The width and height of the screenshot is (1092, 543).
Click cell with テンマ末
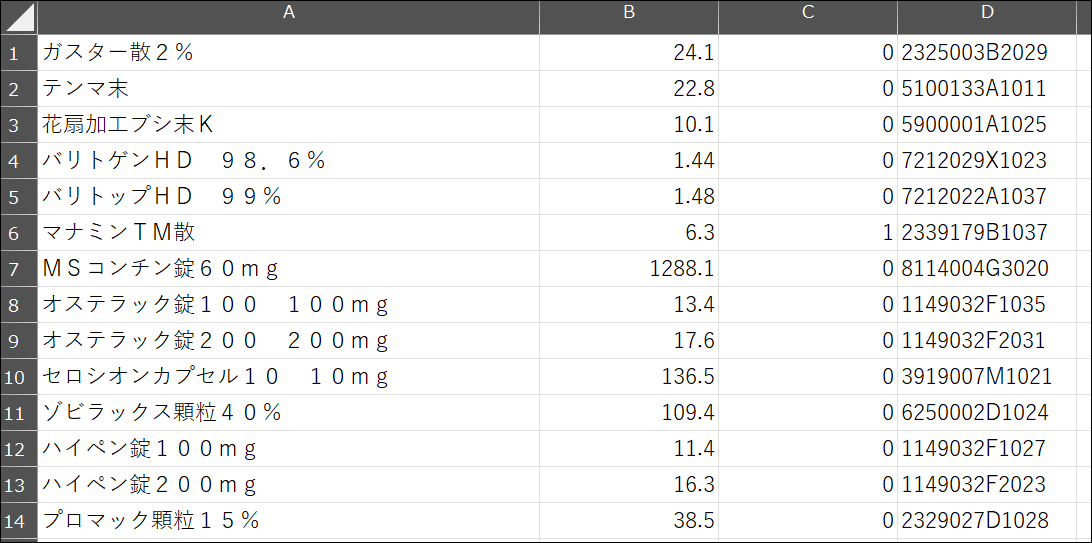coord(288,88)
